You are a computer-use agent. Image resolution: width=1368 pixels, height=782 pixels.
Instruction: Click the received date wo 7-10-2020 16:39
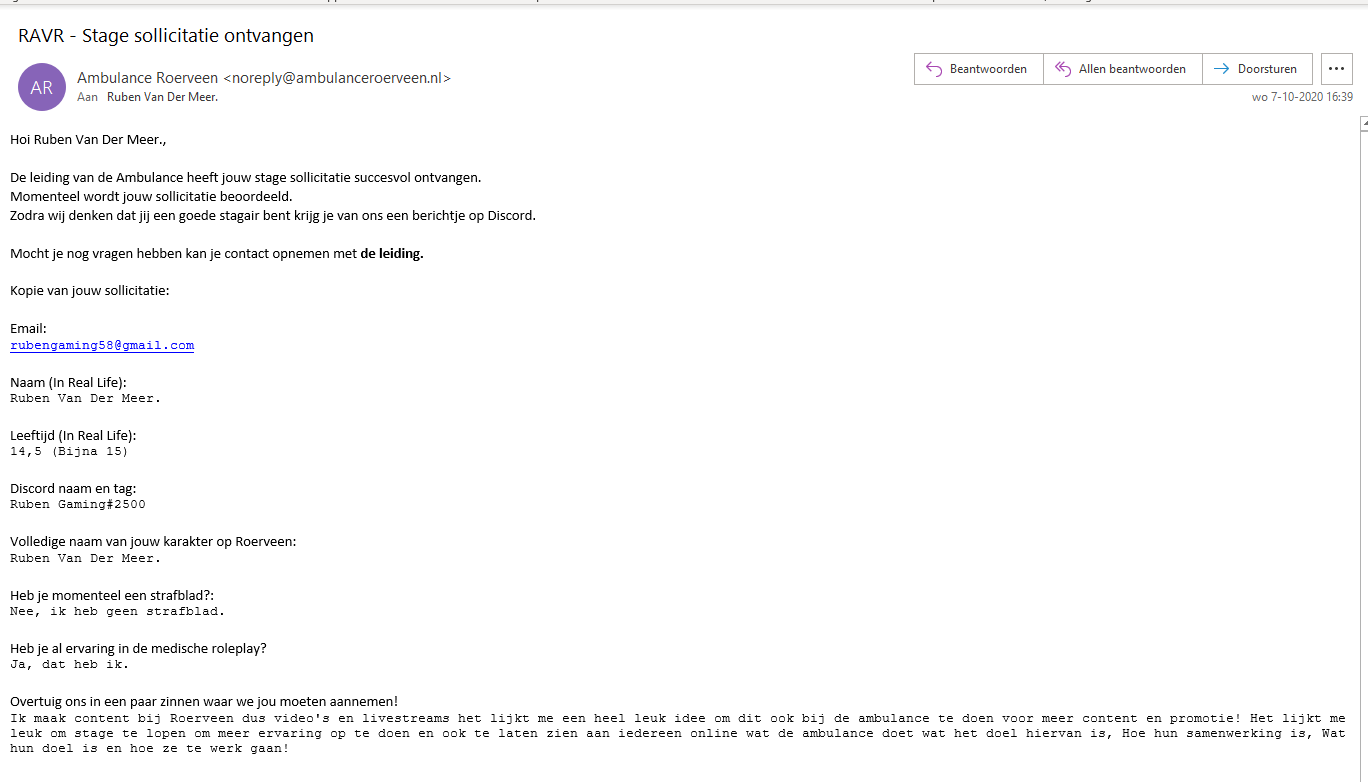pyautogui.click(x=1302, y=97)
